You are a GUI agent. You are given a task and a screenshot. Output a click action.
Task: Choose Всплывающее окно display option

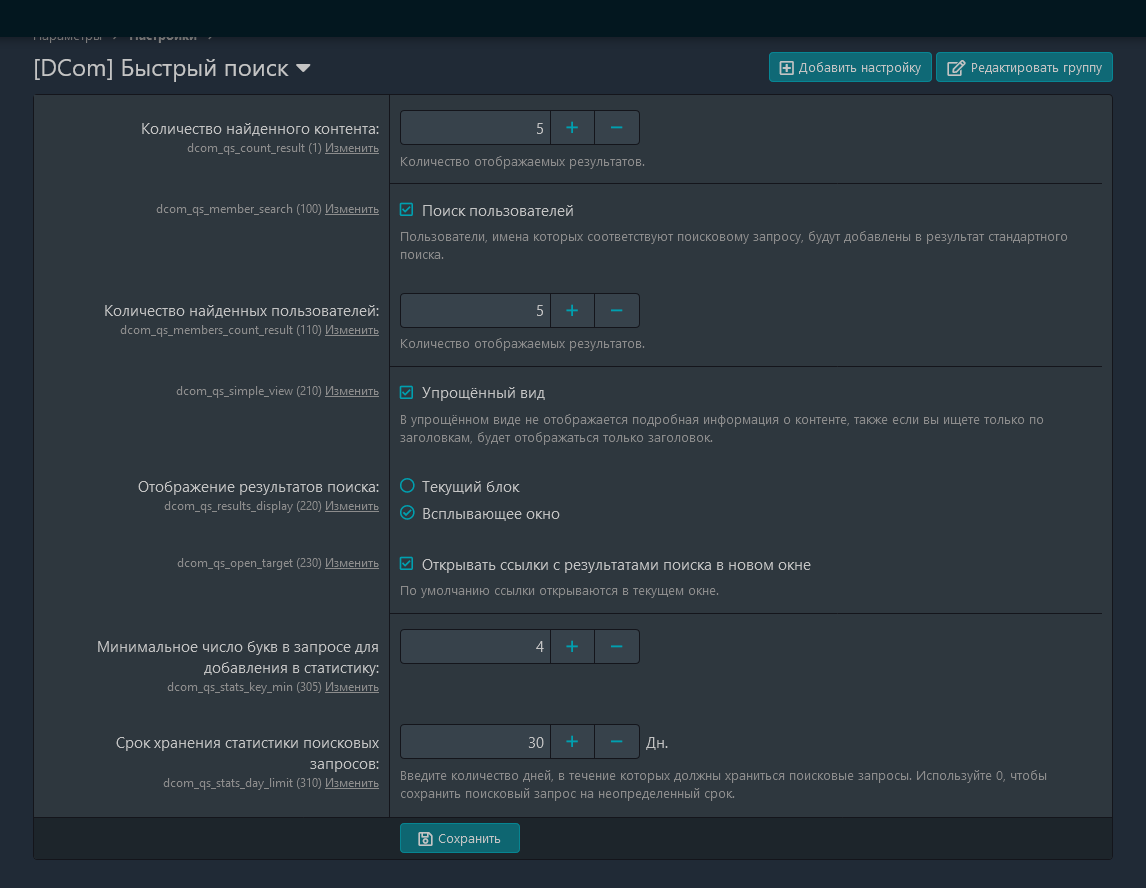coord(407,513)
